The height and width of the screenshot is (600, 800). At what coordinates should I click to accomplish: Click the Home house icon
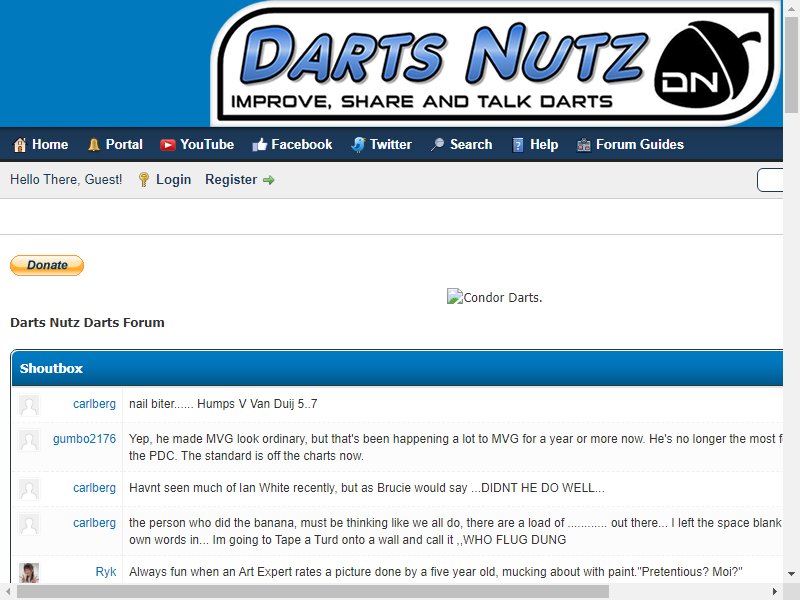pyautogui.click(x=20, y=145)
